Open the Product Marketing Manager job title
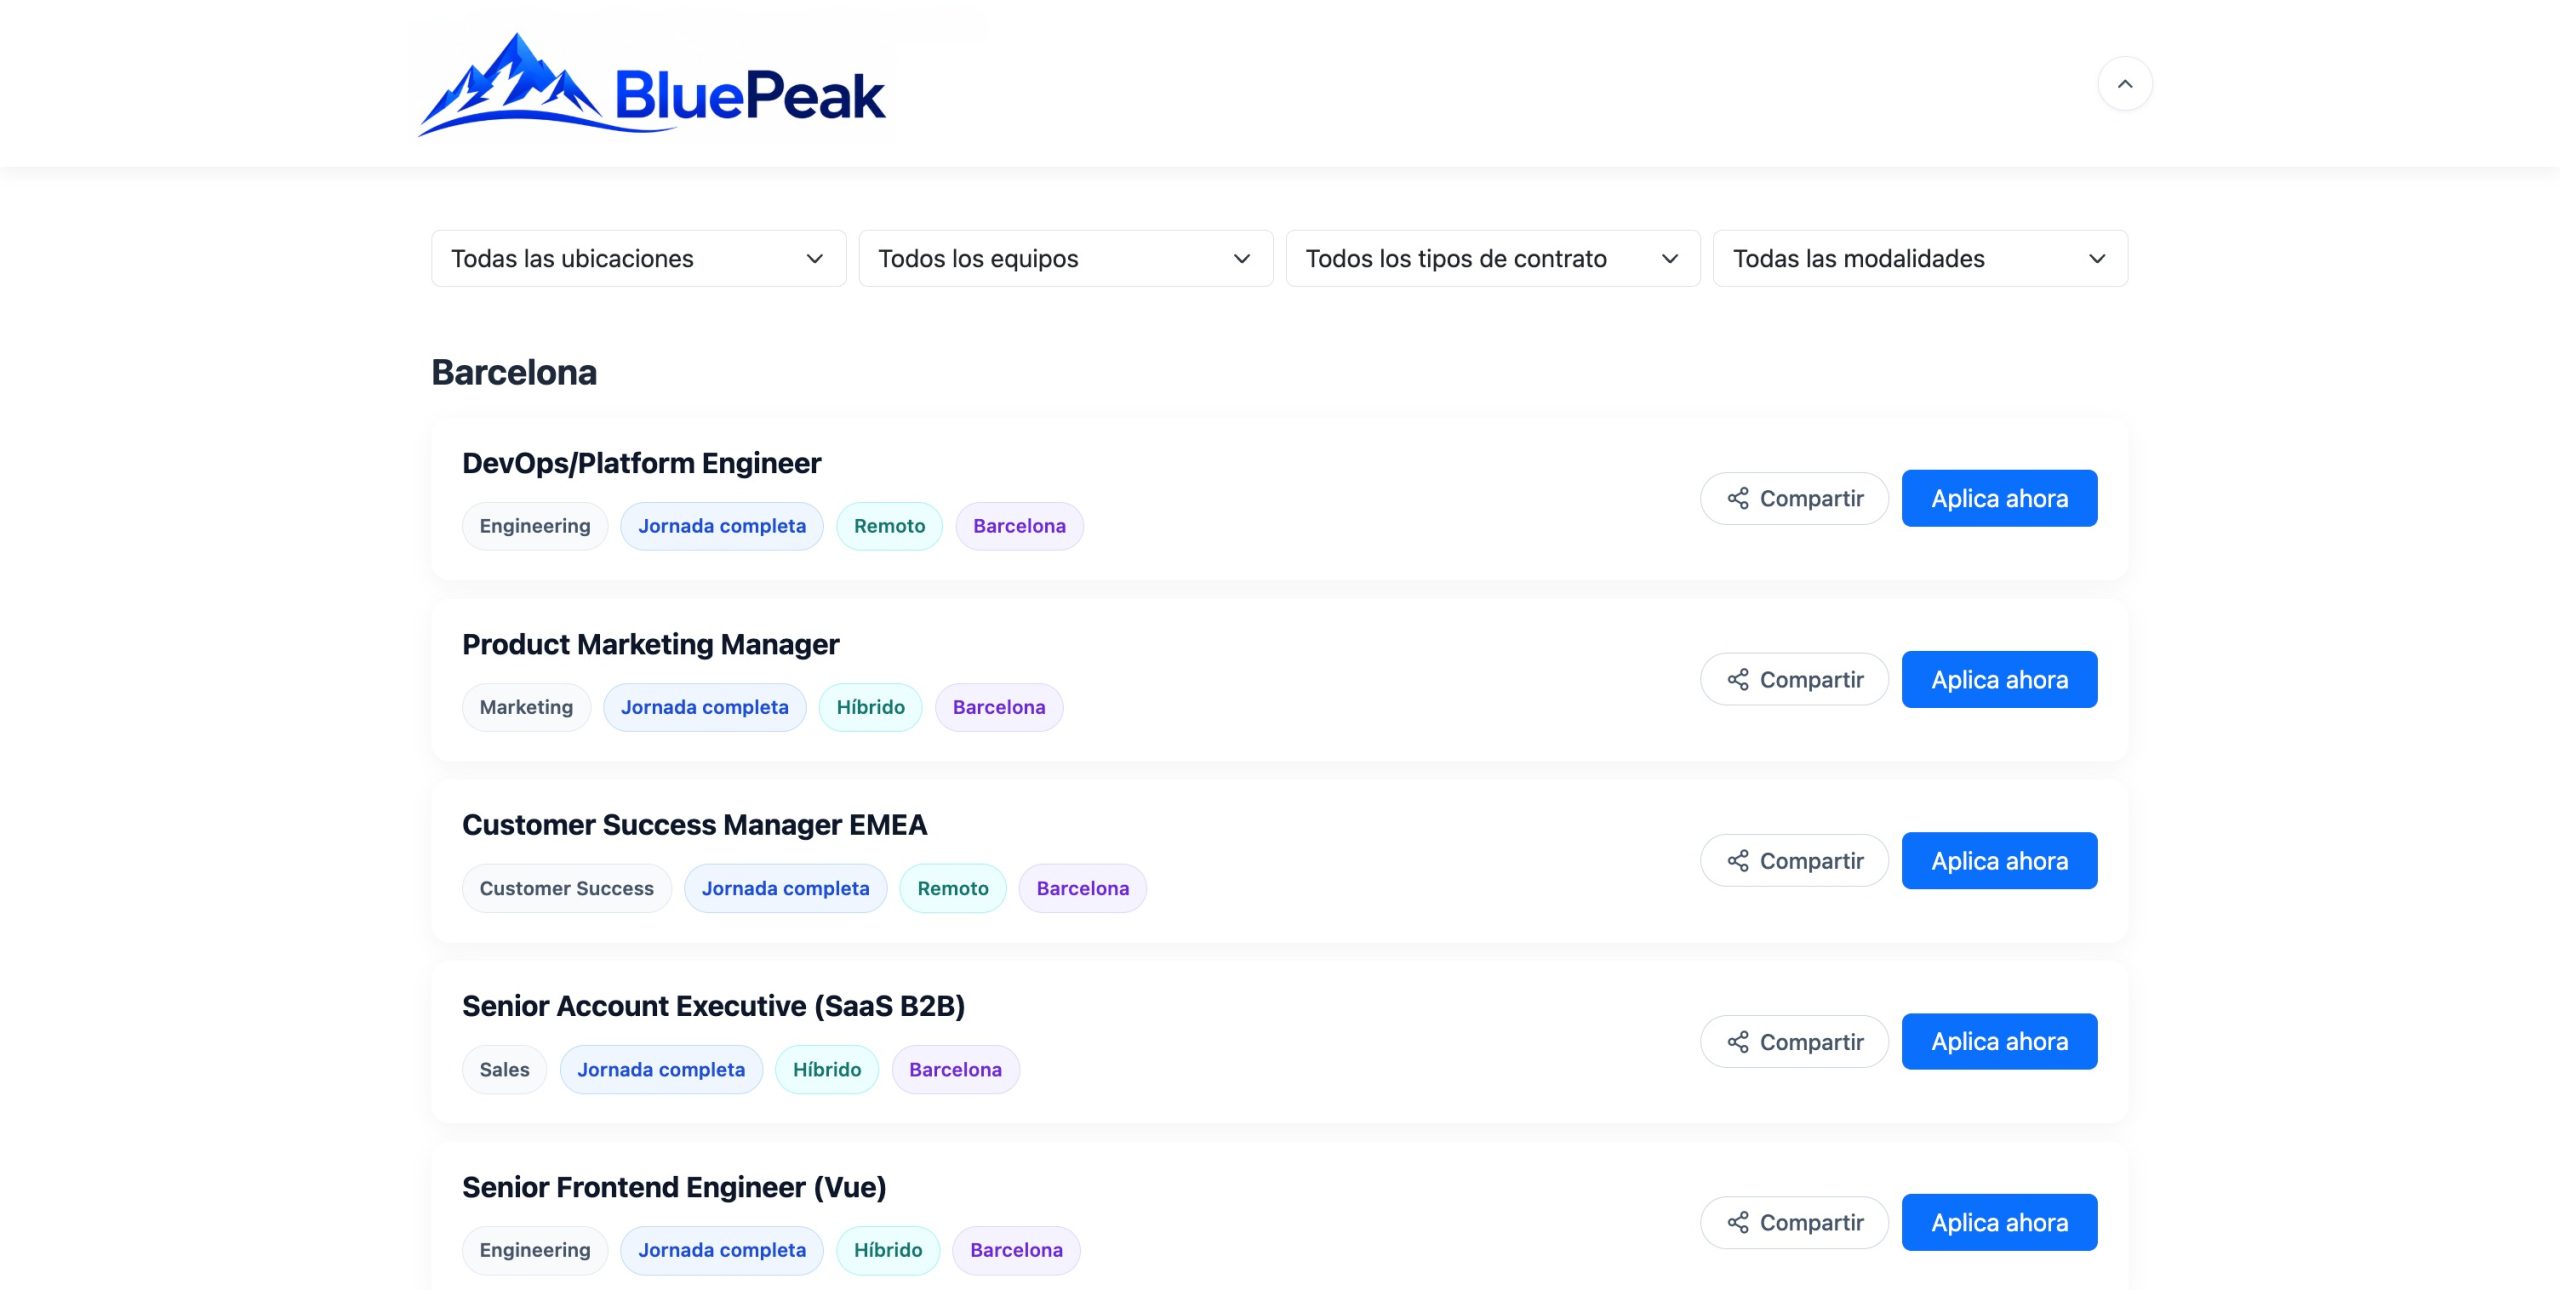Image resolution: width=2560 pixels, height=1290 pixels. (x=650, y=644)
